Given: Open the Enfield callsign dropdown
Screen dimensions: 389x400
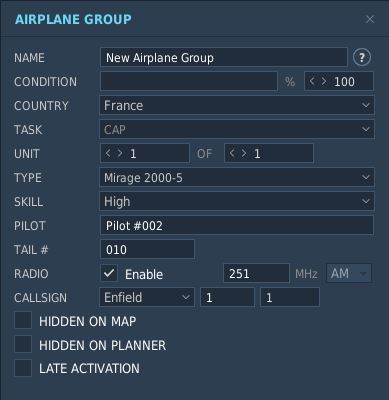Looking at the screenshot, I should (x=147, y=297).
